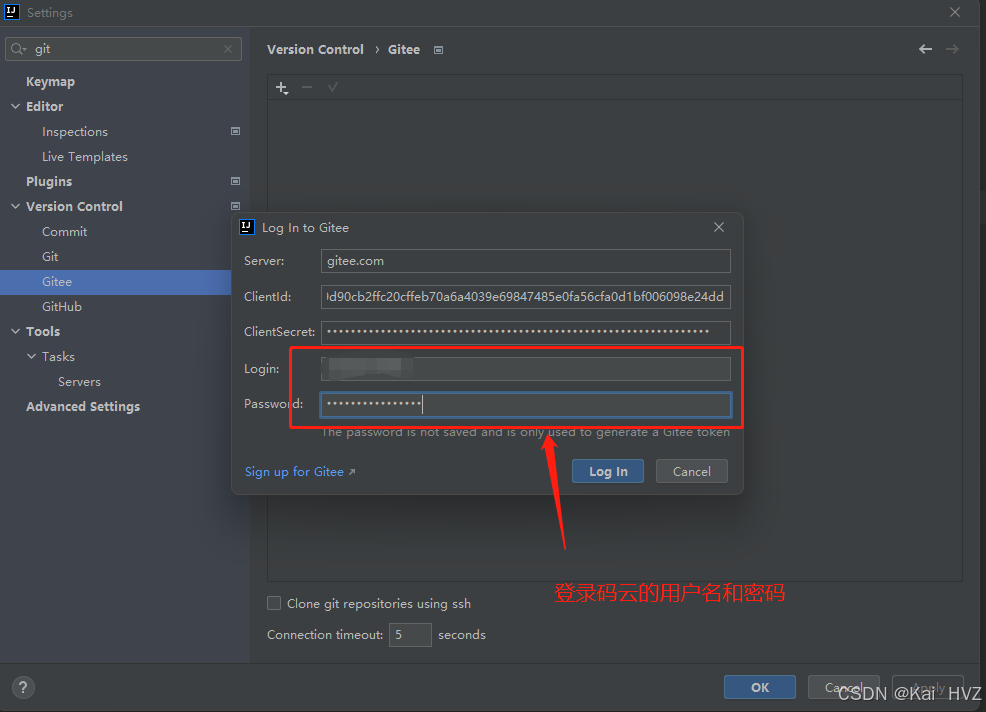The height and width of the screenshot is (712, 986).
Task: Click the project-level icon next to Plugins
Action: click(235, 181)
